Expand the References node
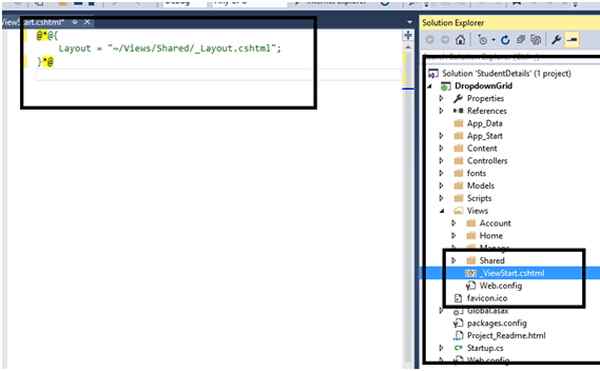Screen dimensions: 600x371 pyautogui.click(x=441, y=111)
